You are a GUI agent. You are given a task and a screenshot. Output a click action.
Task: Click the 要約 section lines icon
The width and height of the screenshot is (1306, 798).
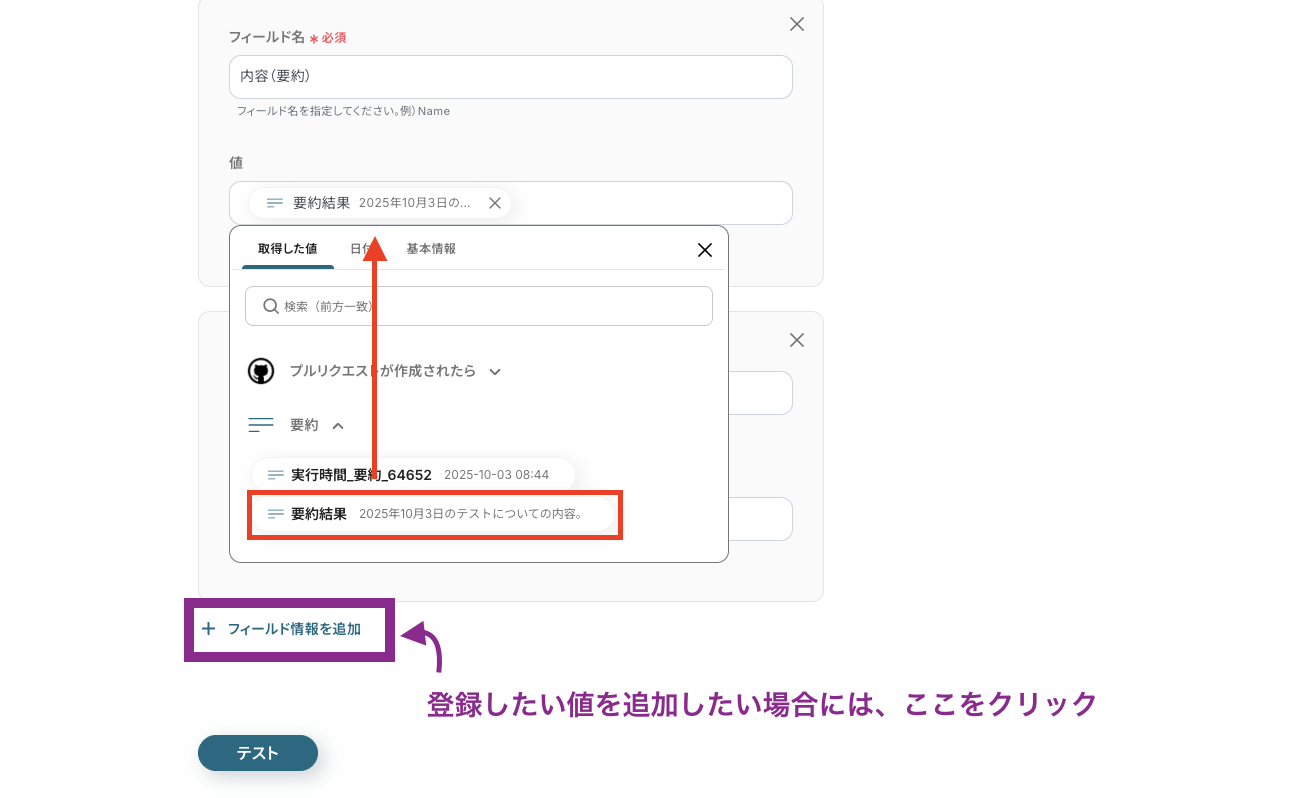(261, 425)
